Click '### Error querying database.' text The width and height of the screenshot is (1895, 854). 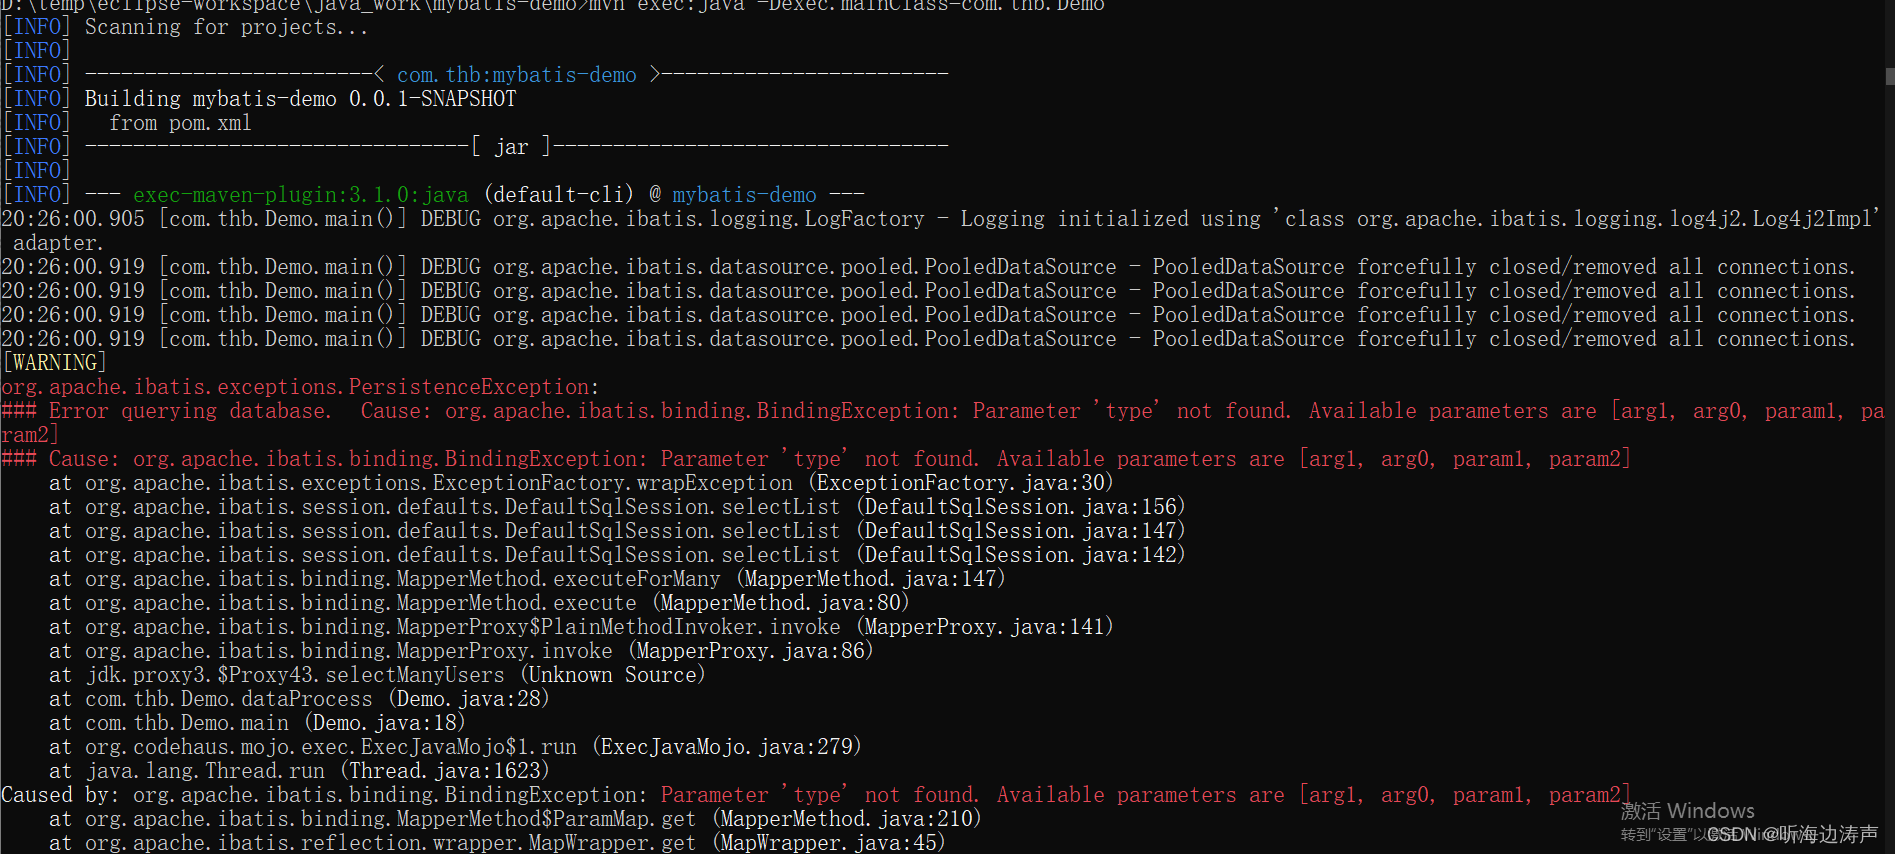pos(166,411)
